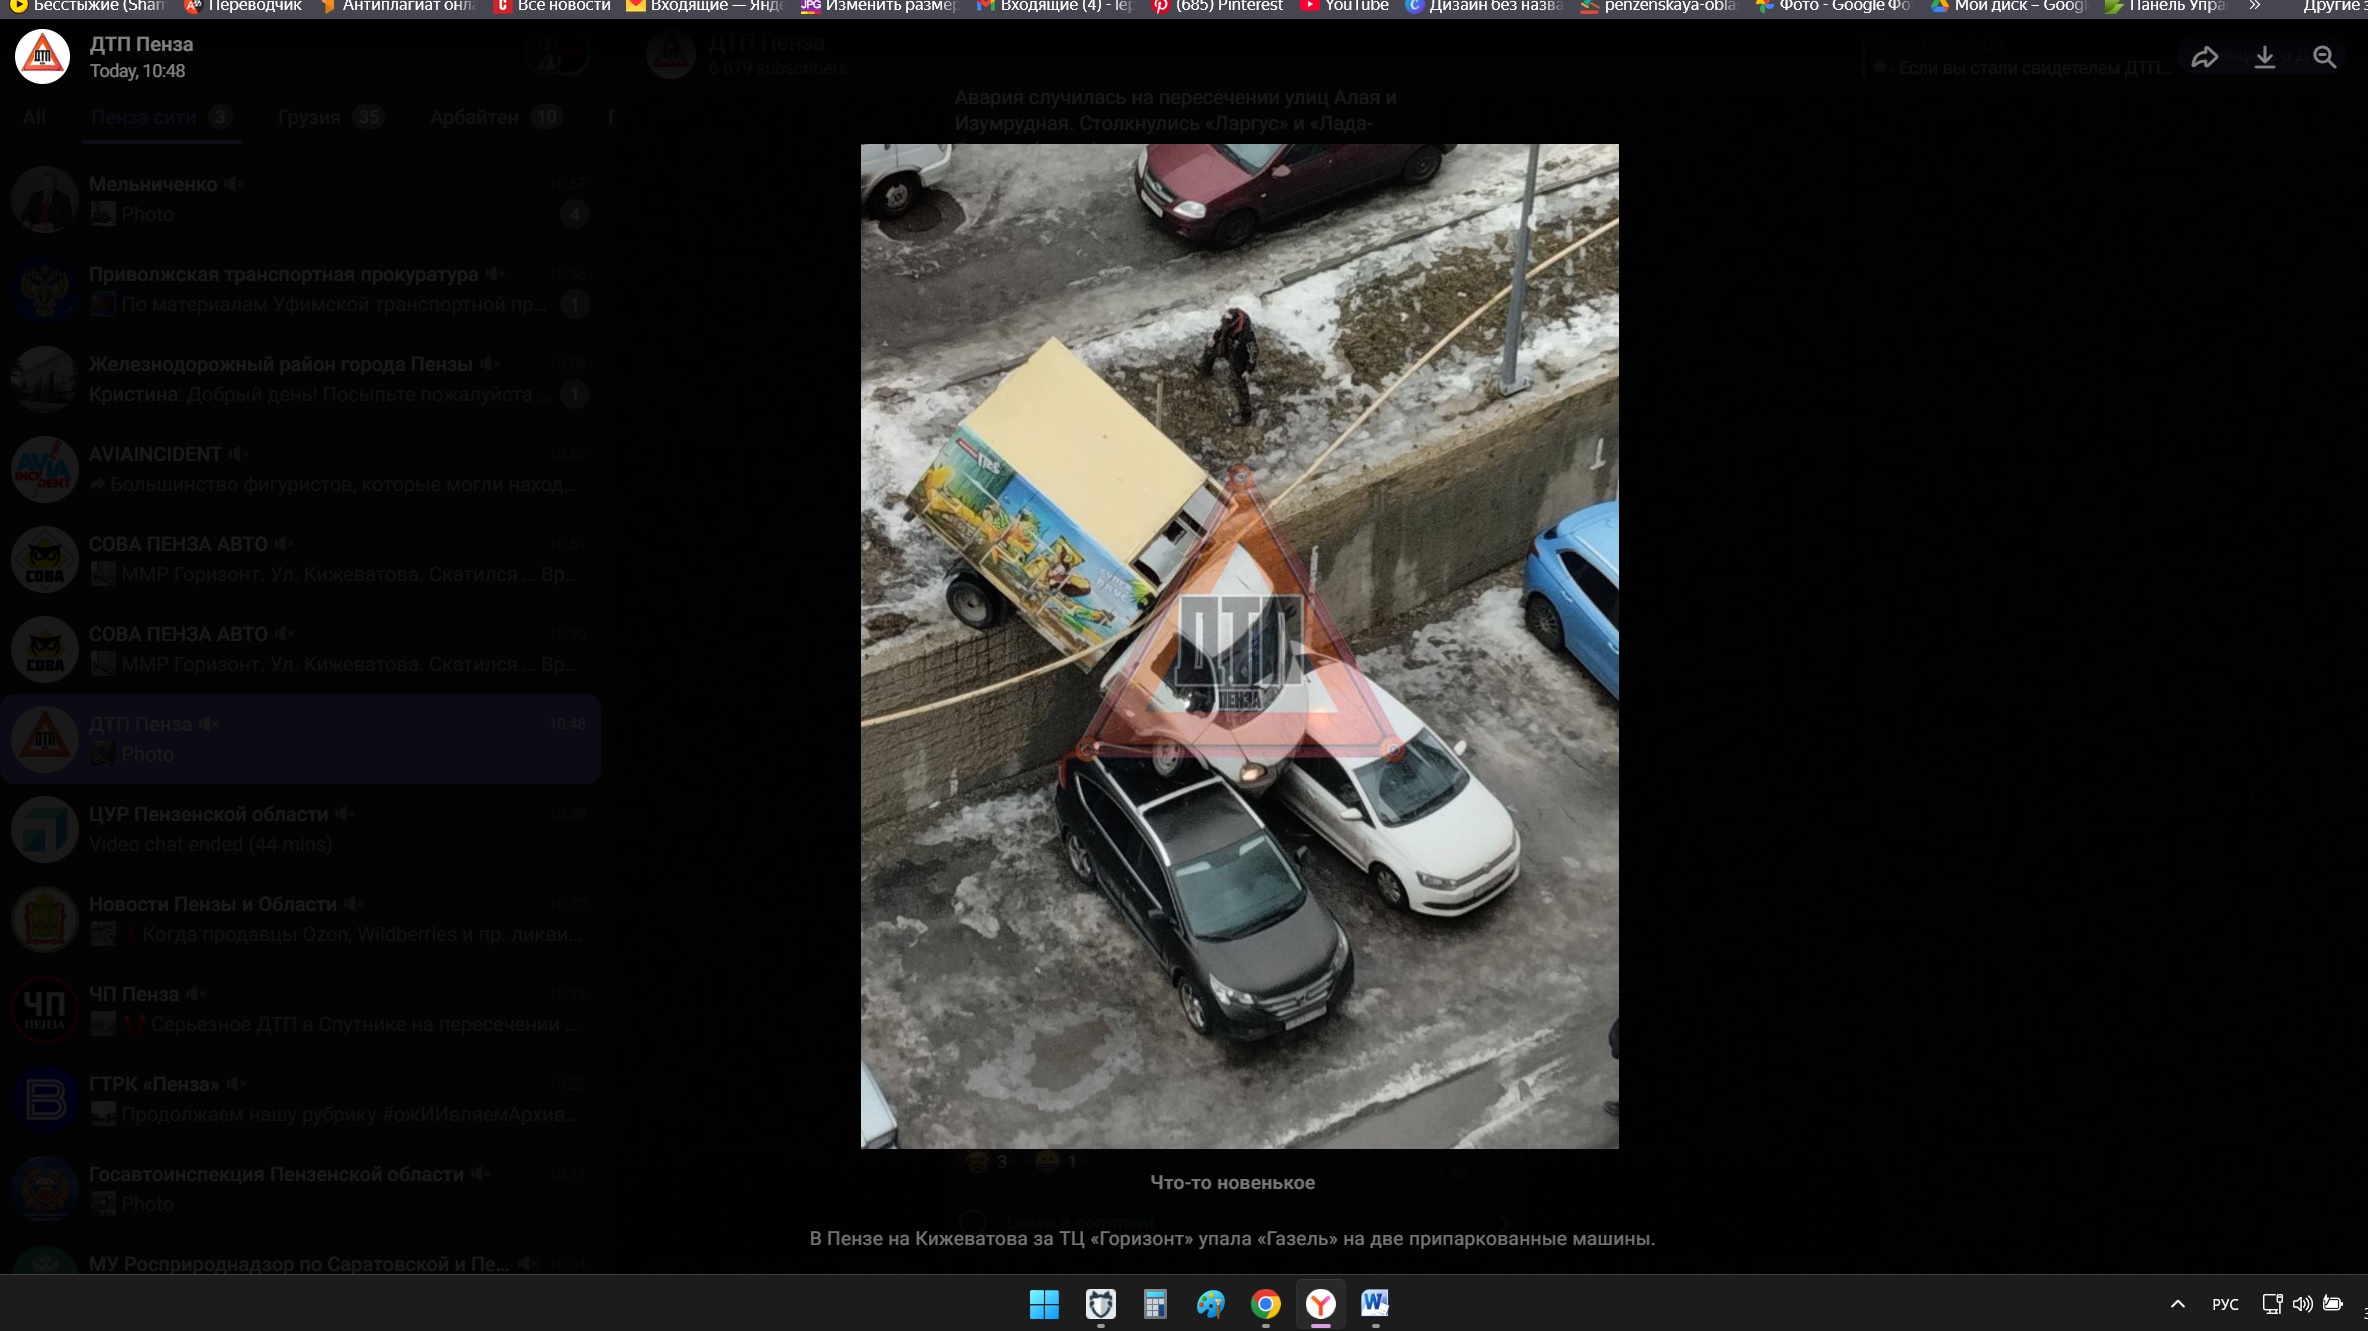Download the photo via download icon
This screenshot has width=2368, height=1331.
click(2265, 58)
